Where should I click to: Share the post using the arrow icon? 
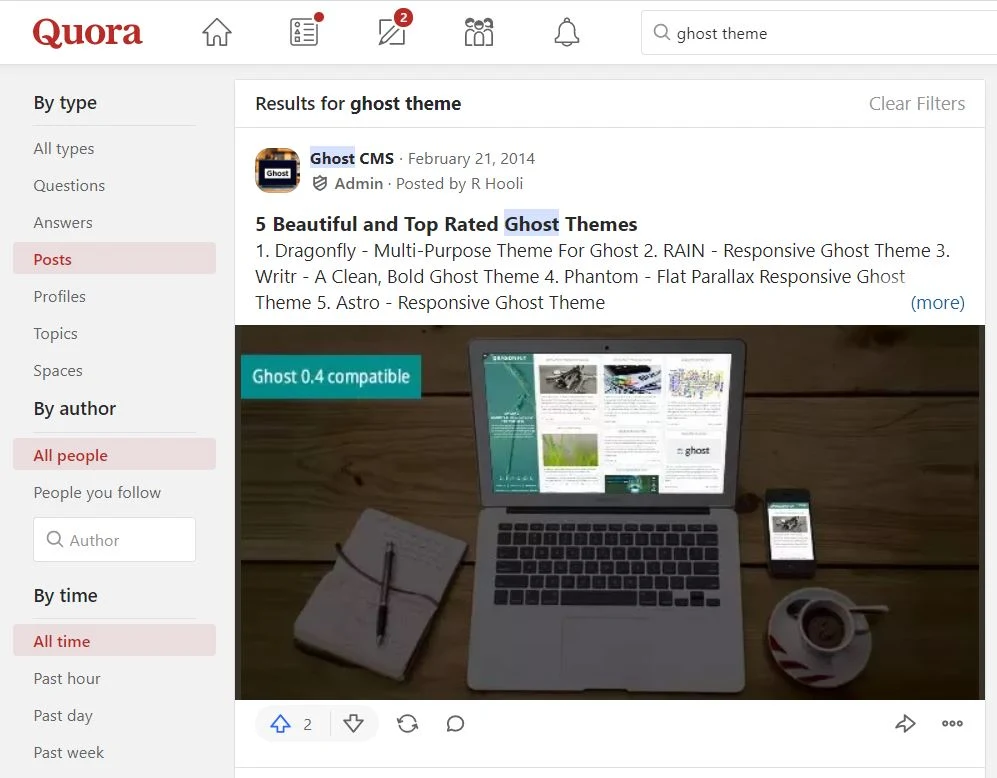pyautogui.click(x=905, y=723)
